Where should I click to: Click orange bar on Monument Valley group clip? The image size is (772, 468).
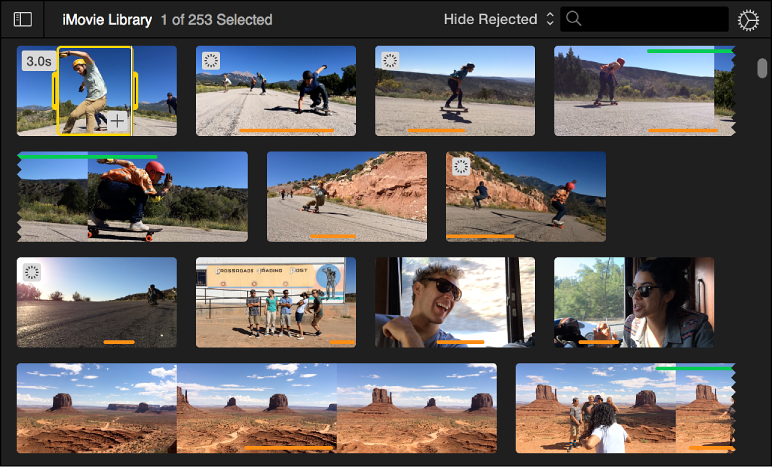(x=711, y=448)
